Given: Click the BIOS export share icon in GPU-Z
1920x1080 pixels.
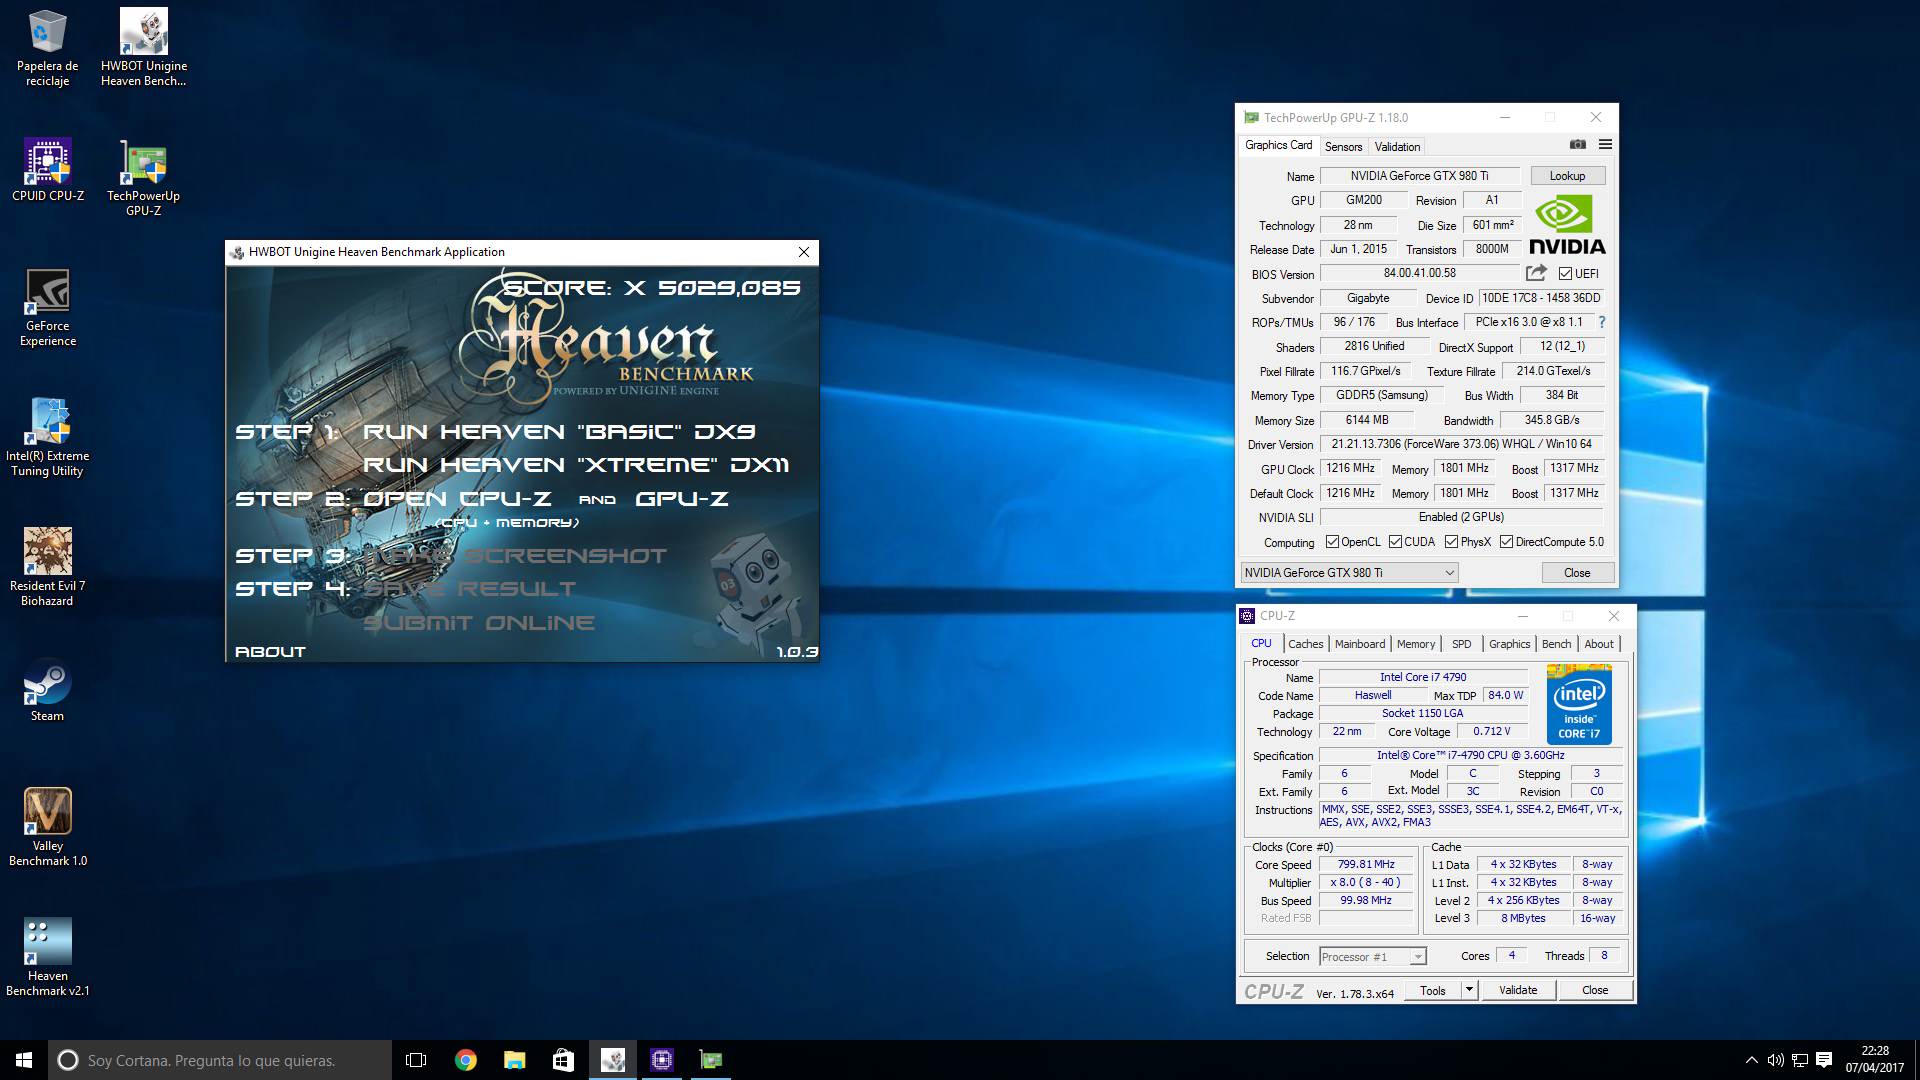Looking at the screenshot, I should pyautogui.click(x=1536, y=273).
